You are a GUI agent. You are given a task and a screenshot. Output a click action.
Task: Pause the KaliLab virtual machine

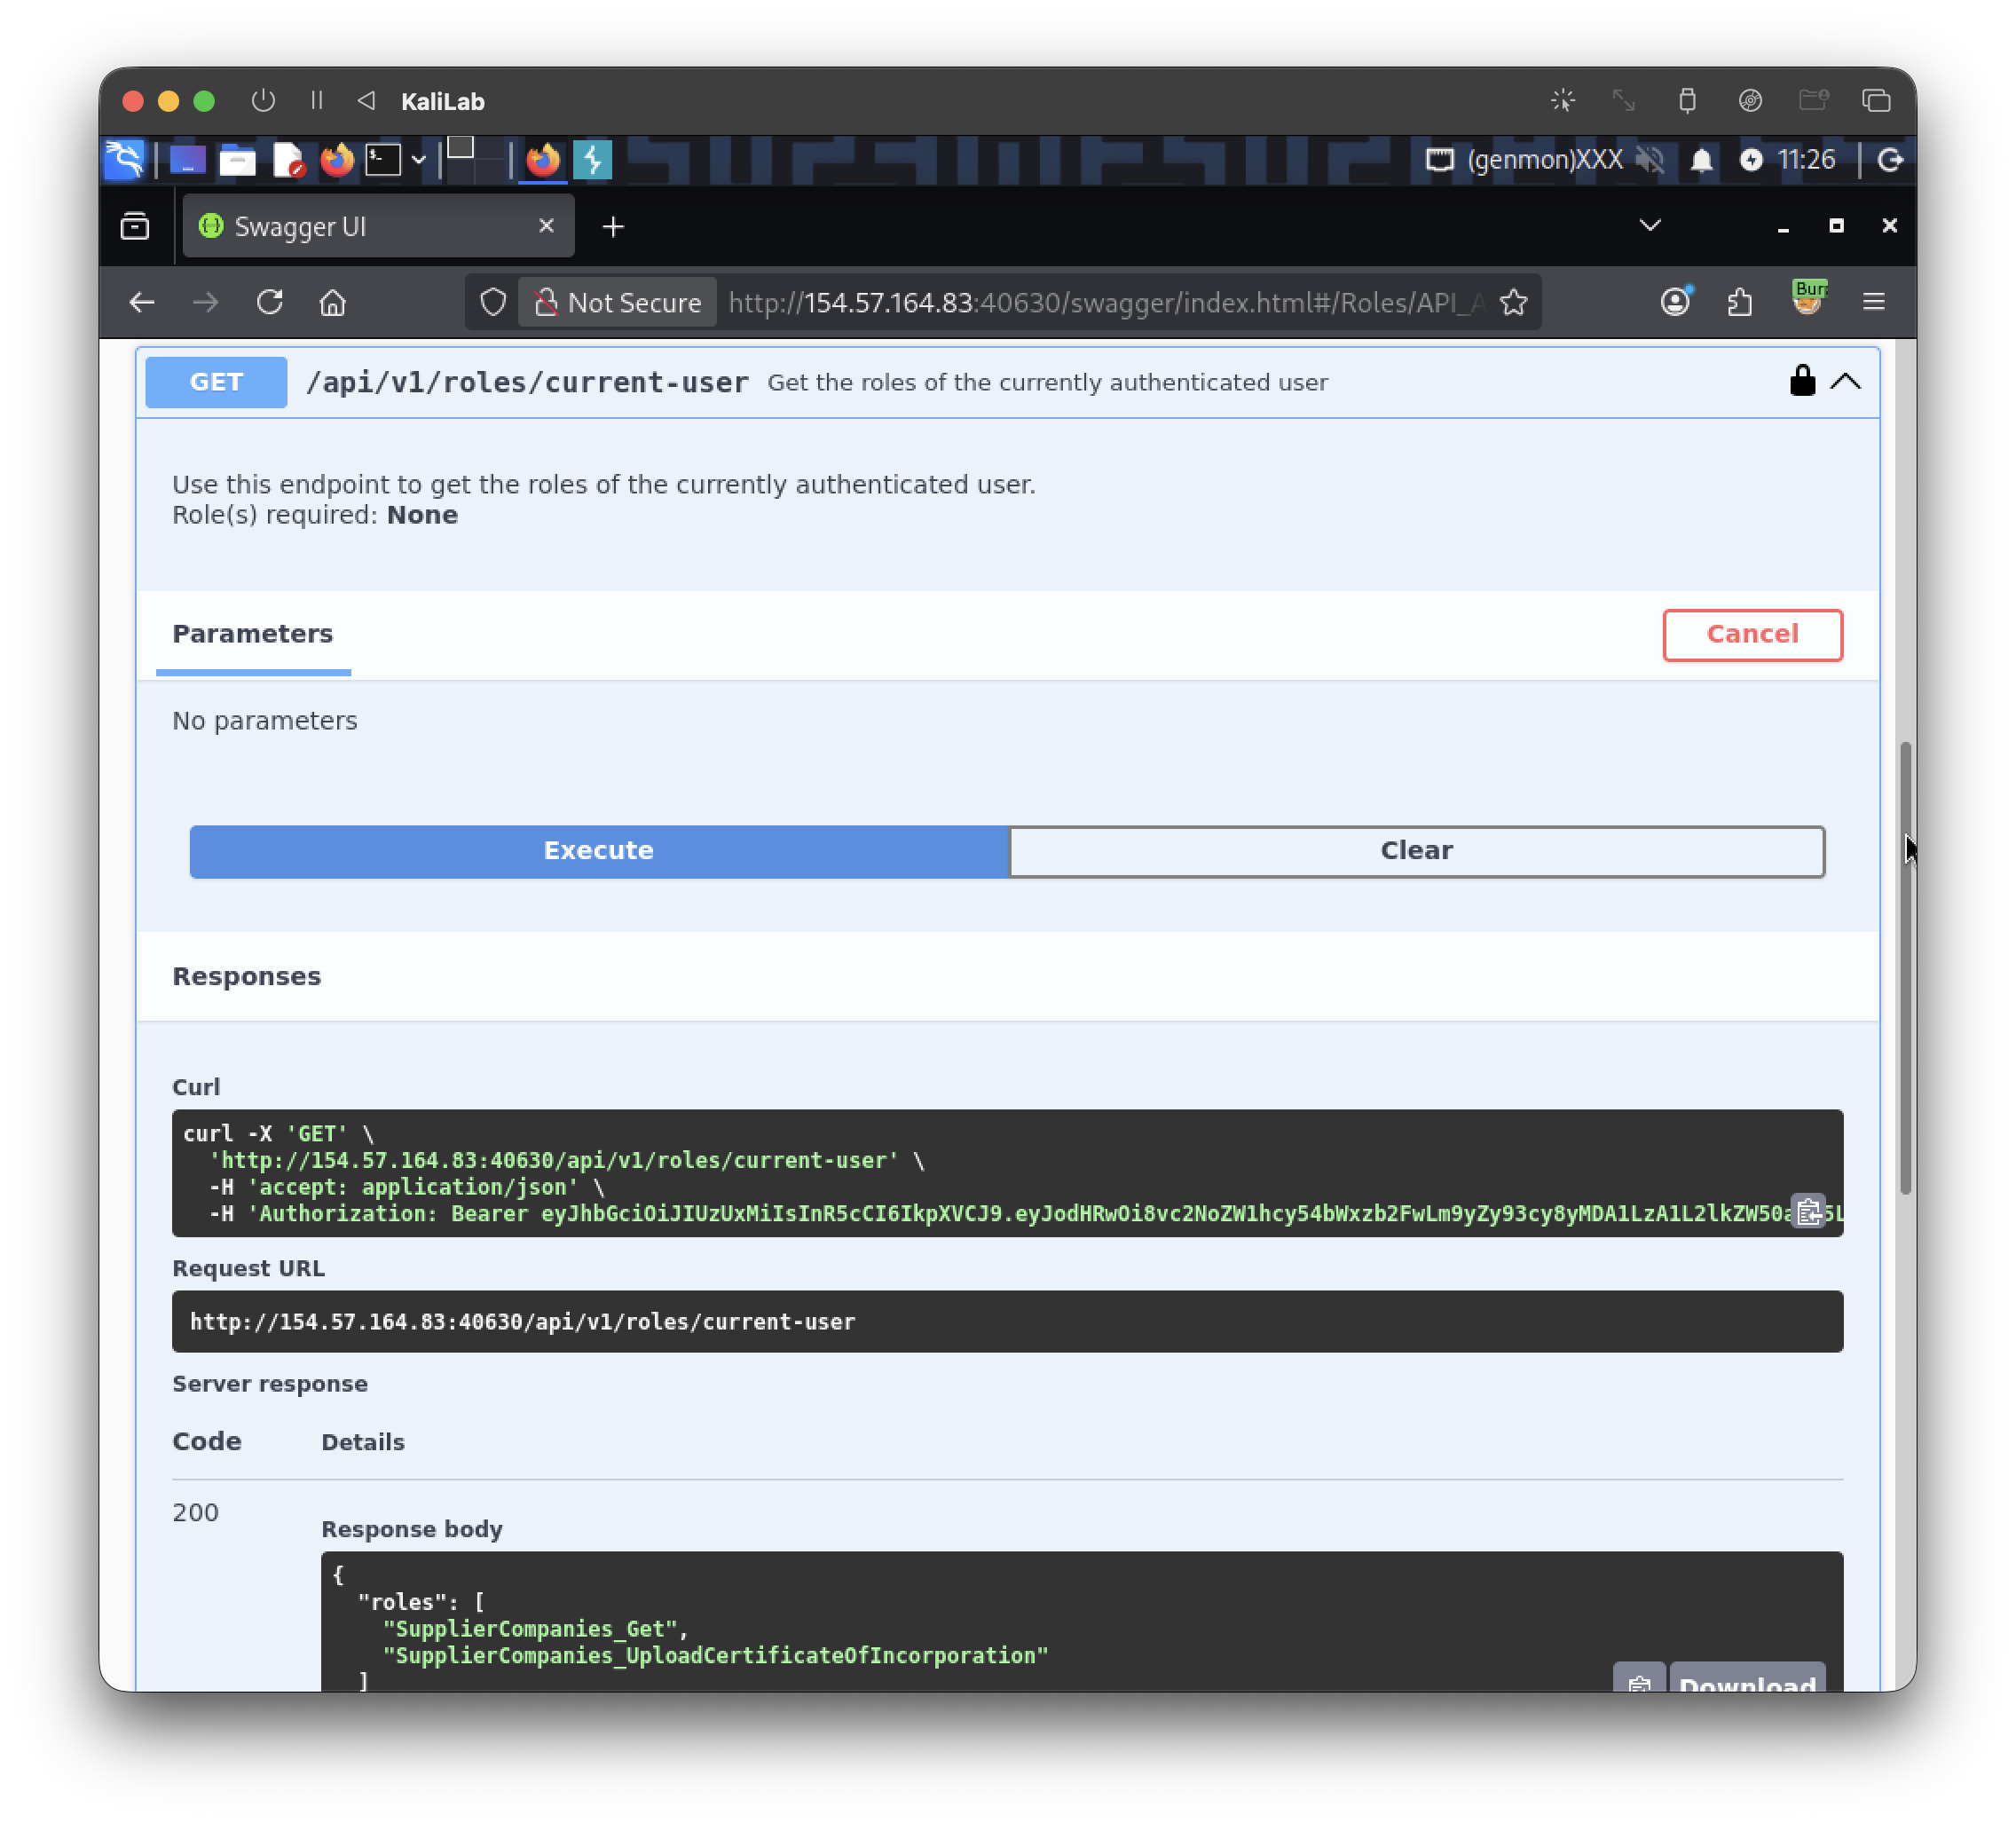pyautogui.click(x=316, y=101)
